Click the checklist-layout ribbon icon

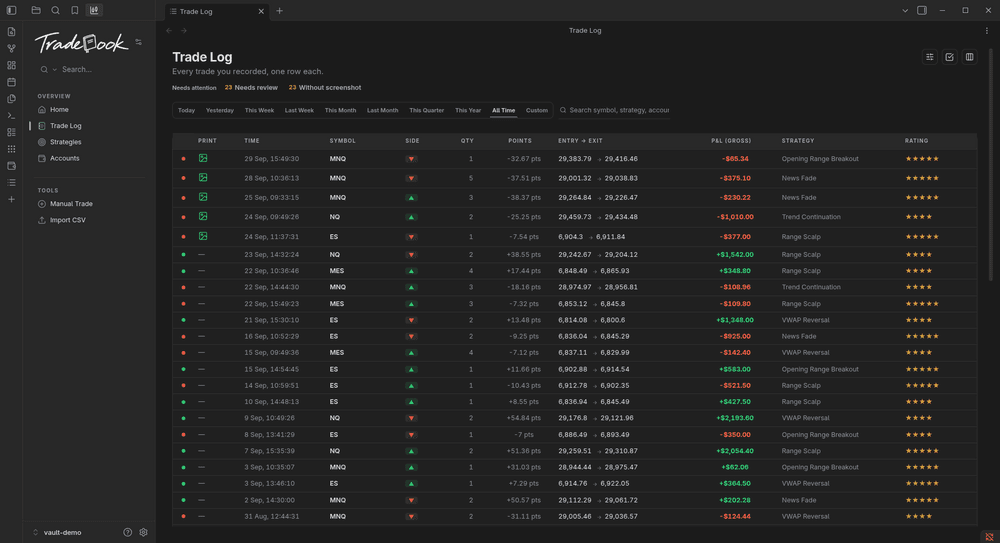point(11,132)
